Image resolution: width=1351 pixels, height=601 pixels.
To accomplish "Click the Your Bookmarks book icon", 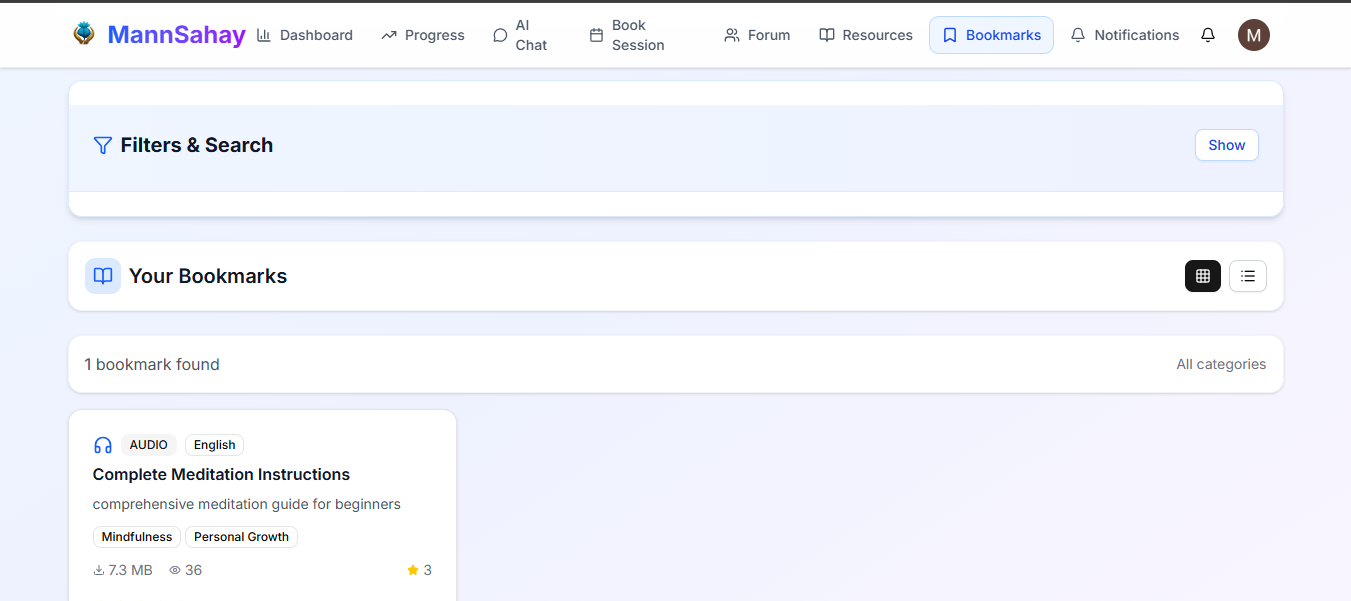I will pyautogui.click(x=103, y=276).
